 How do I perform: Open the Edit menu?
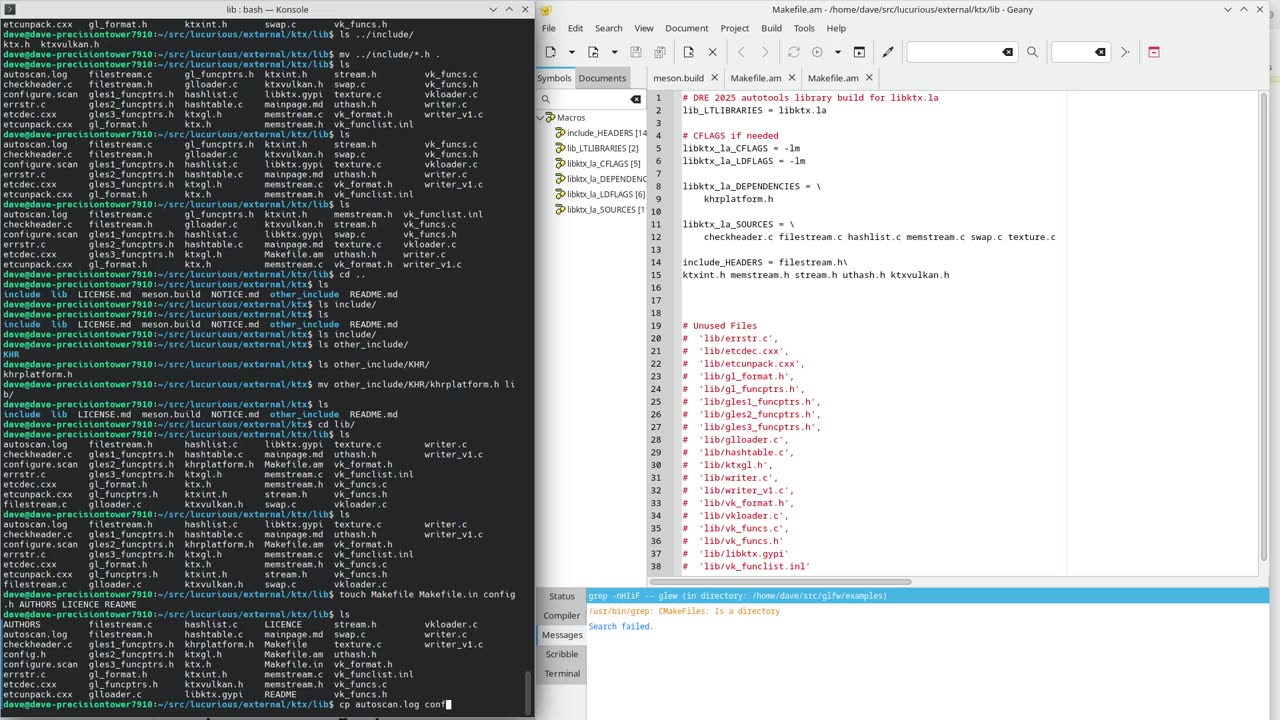pyautogui.click(x=575, y=28)
